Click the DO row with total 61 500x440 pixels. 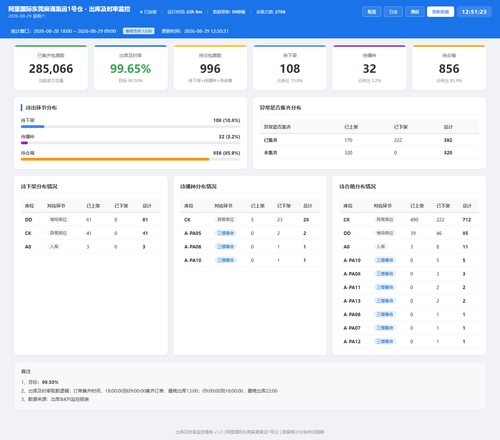point(91,220)
